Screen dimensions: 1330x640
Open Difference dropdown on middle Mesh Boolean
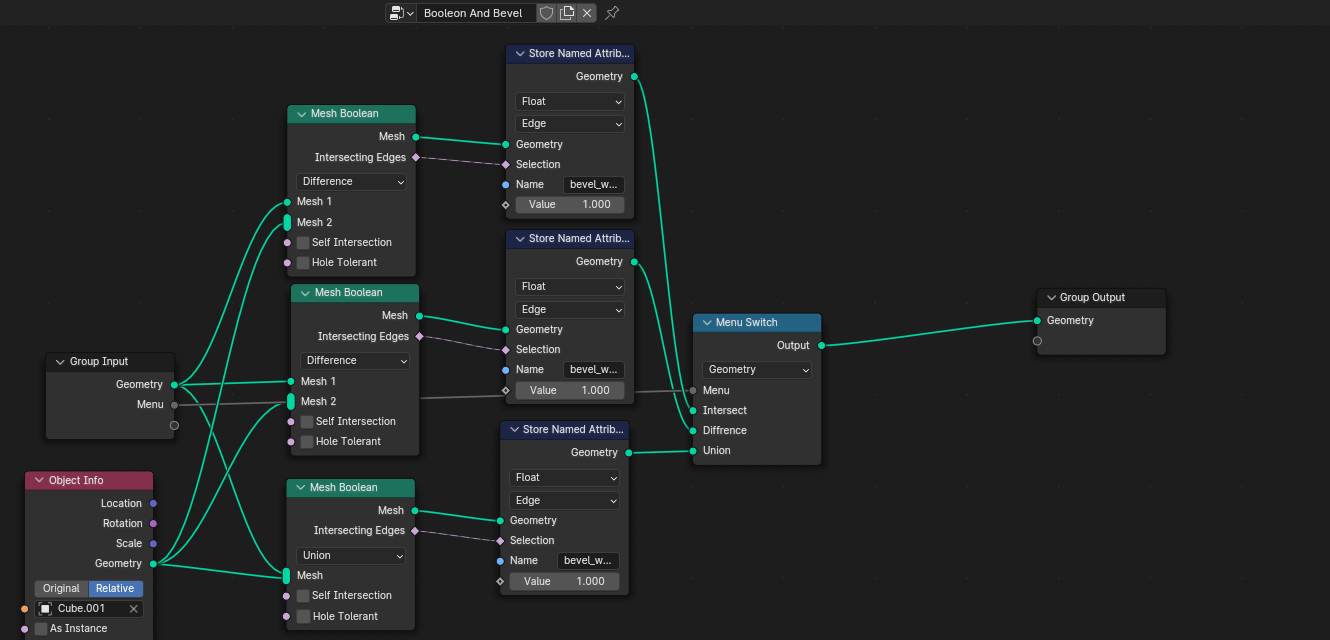(x=356, y=360)
